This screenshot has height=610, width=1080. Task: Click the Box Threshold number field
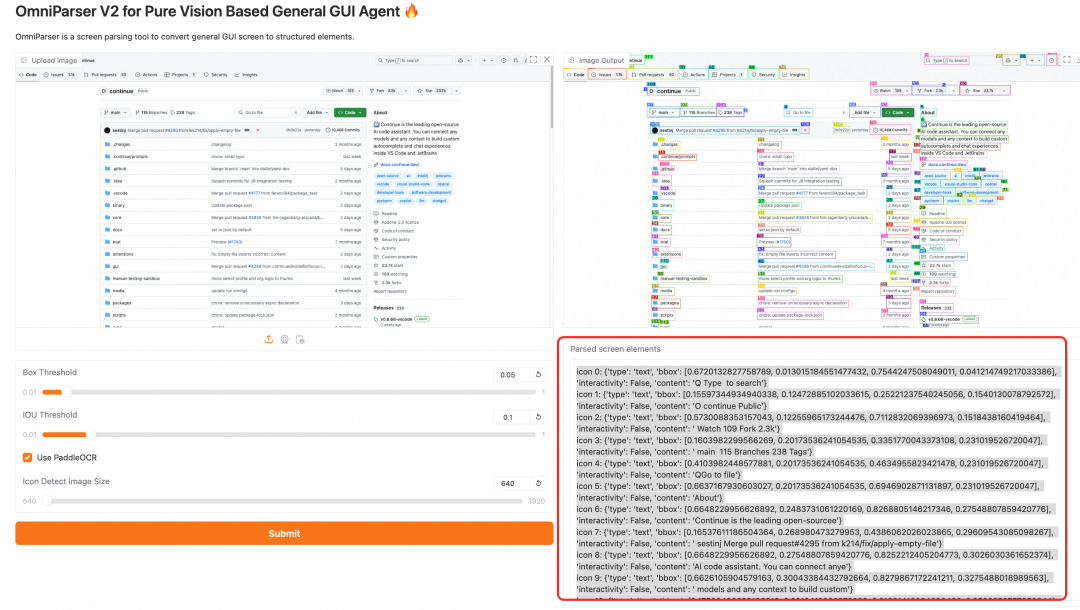(x=511, y=375)
